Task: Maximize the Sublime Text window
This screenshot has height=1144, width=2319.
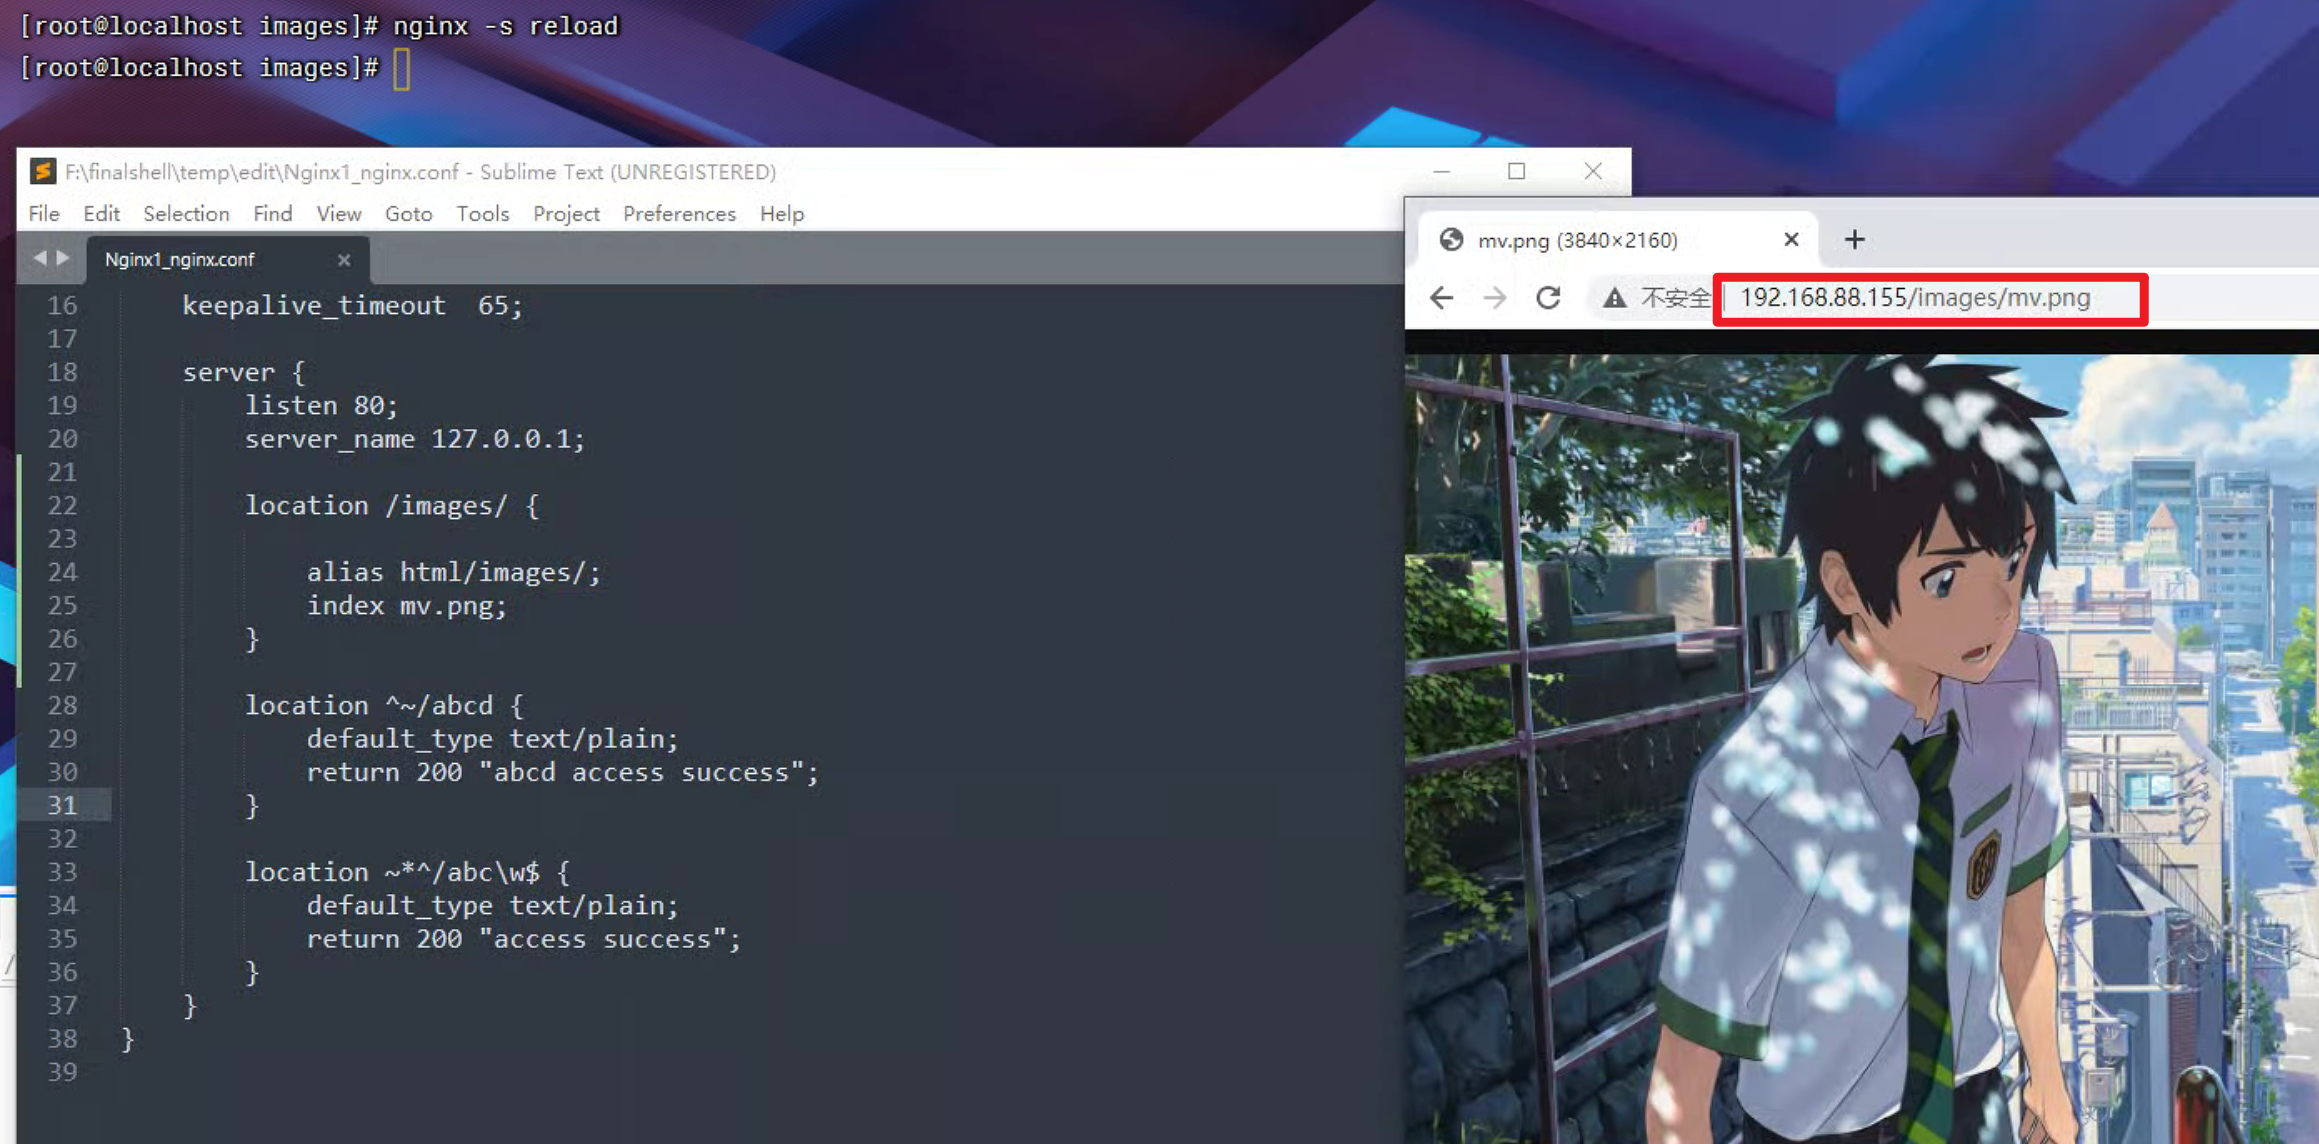Action: coord(1516,171)
